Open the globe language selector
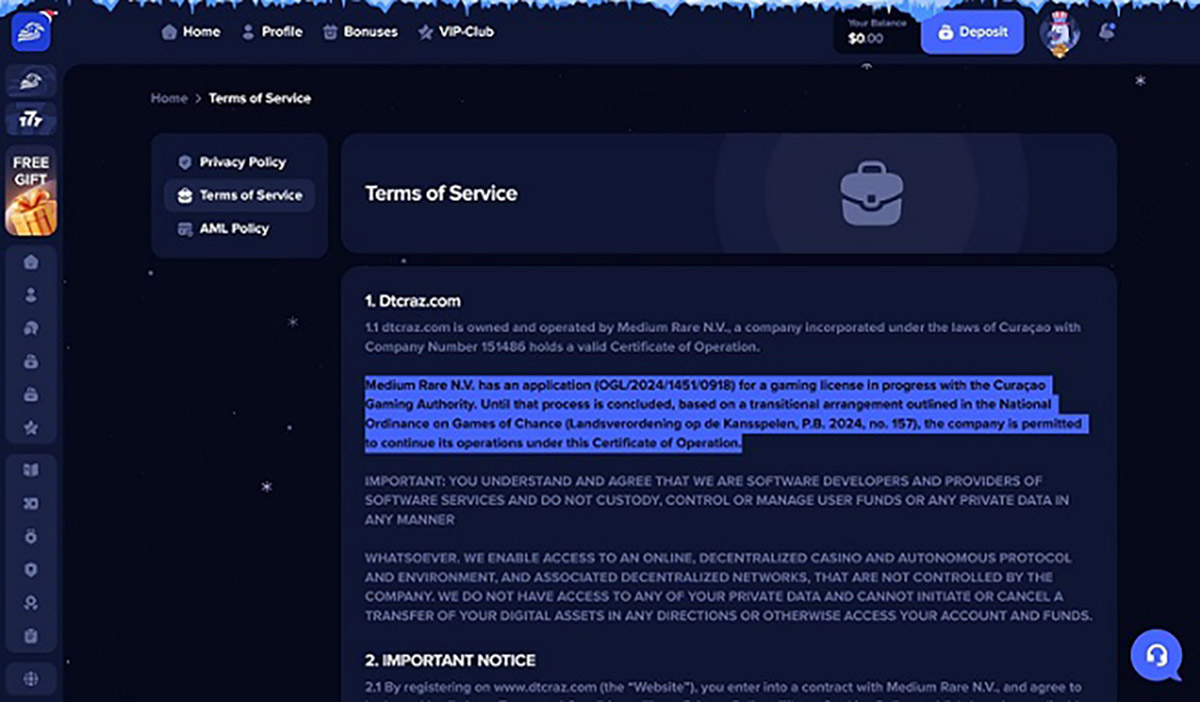 [31, 679]
